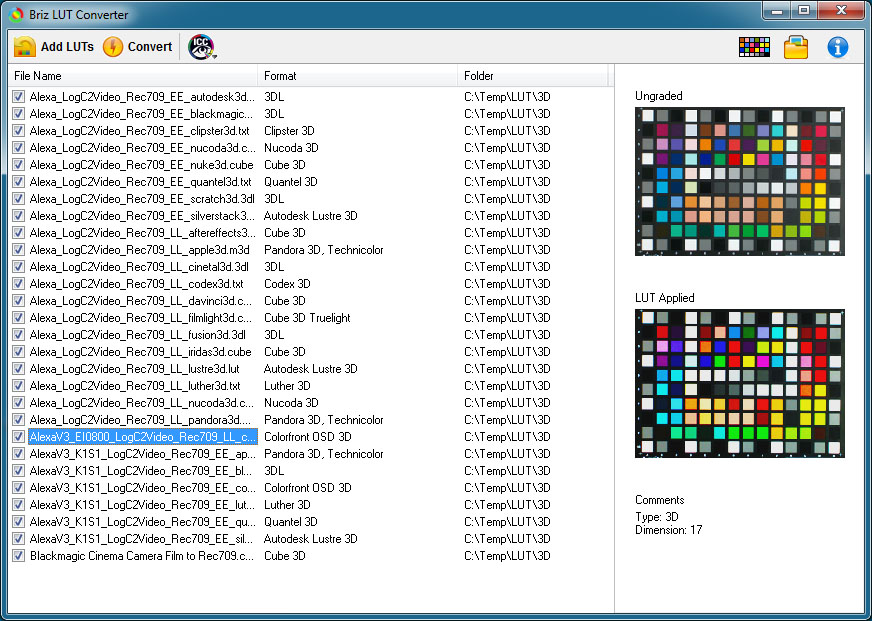Select Alexa_LogC2Video_Rec709_LL_cinetal3d.3dl file
This screenshot has height=621, width=872.
(x=139, y=267)
